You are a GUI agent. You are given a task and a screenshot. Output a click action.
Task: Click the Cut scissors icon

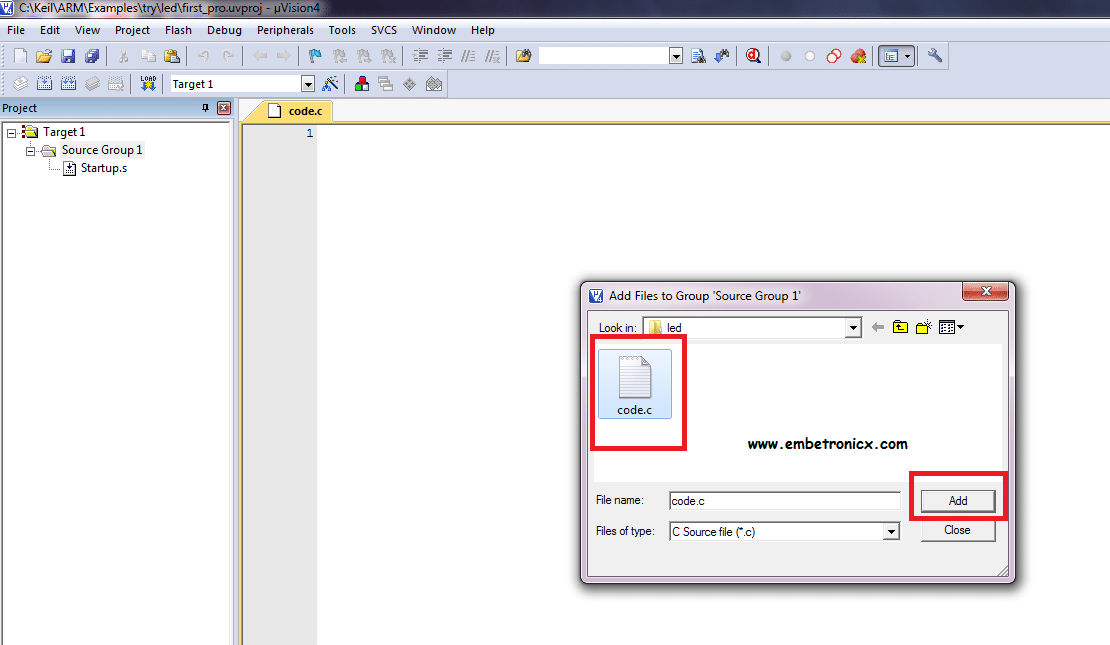click(x=123, y=56)
